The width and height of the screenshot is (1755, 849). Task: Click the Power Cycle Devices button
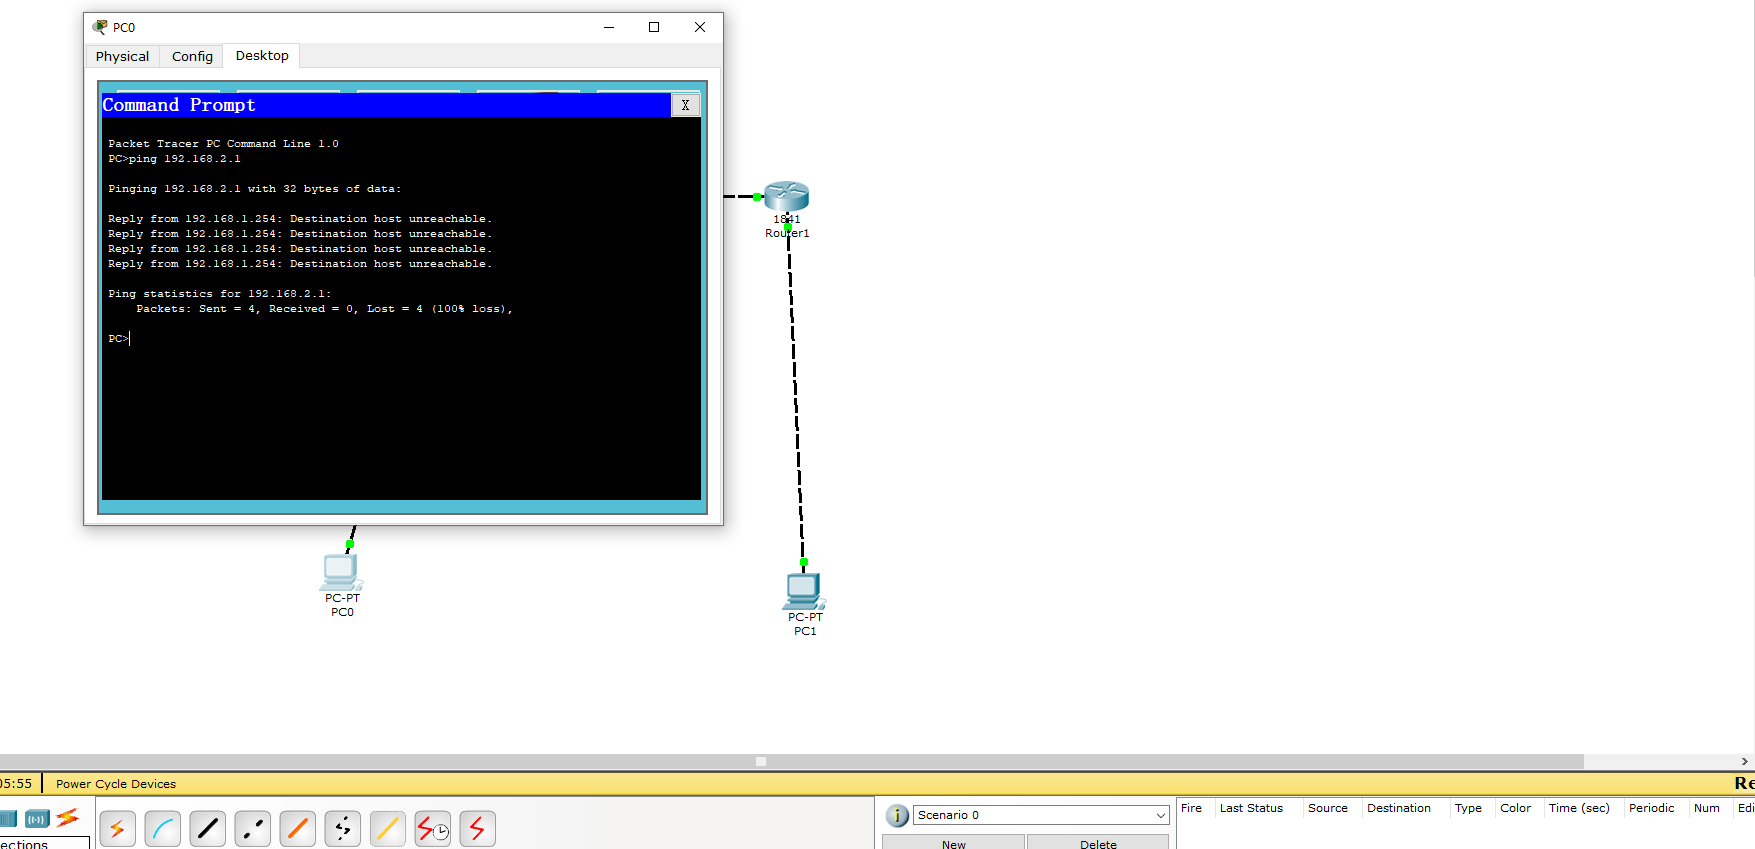tap(116, 784)
